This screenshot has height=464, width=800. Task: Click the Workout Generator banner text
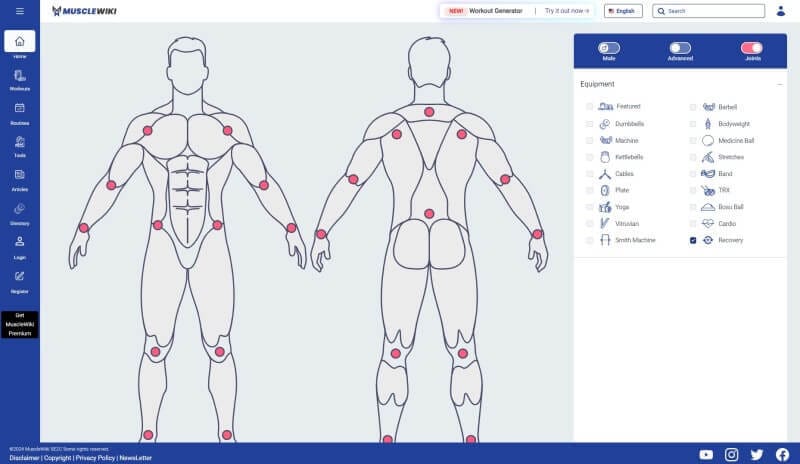pyautogui.click(x=495, y=11)
